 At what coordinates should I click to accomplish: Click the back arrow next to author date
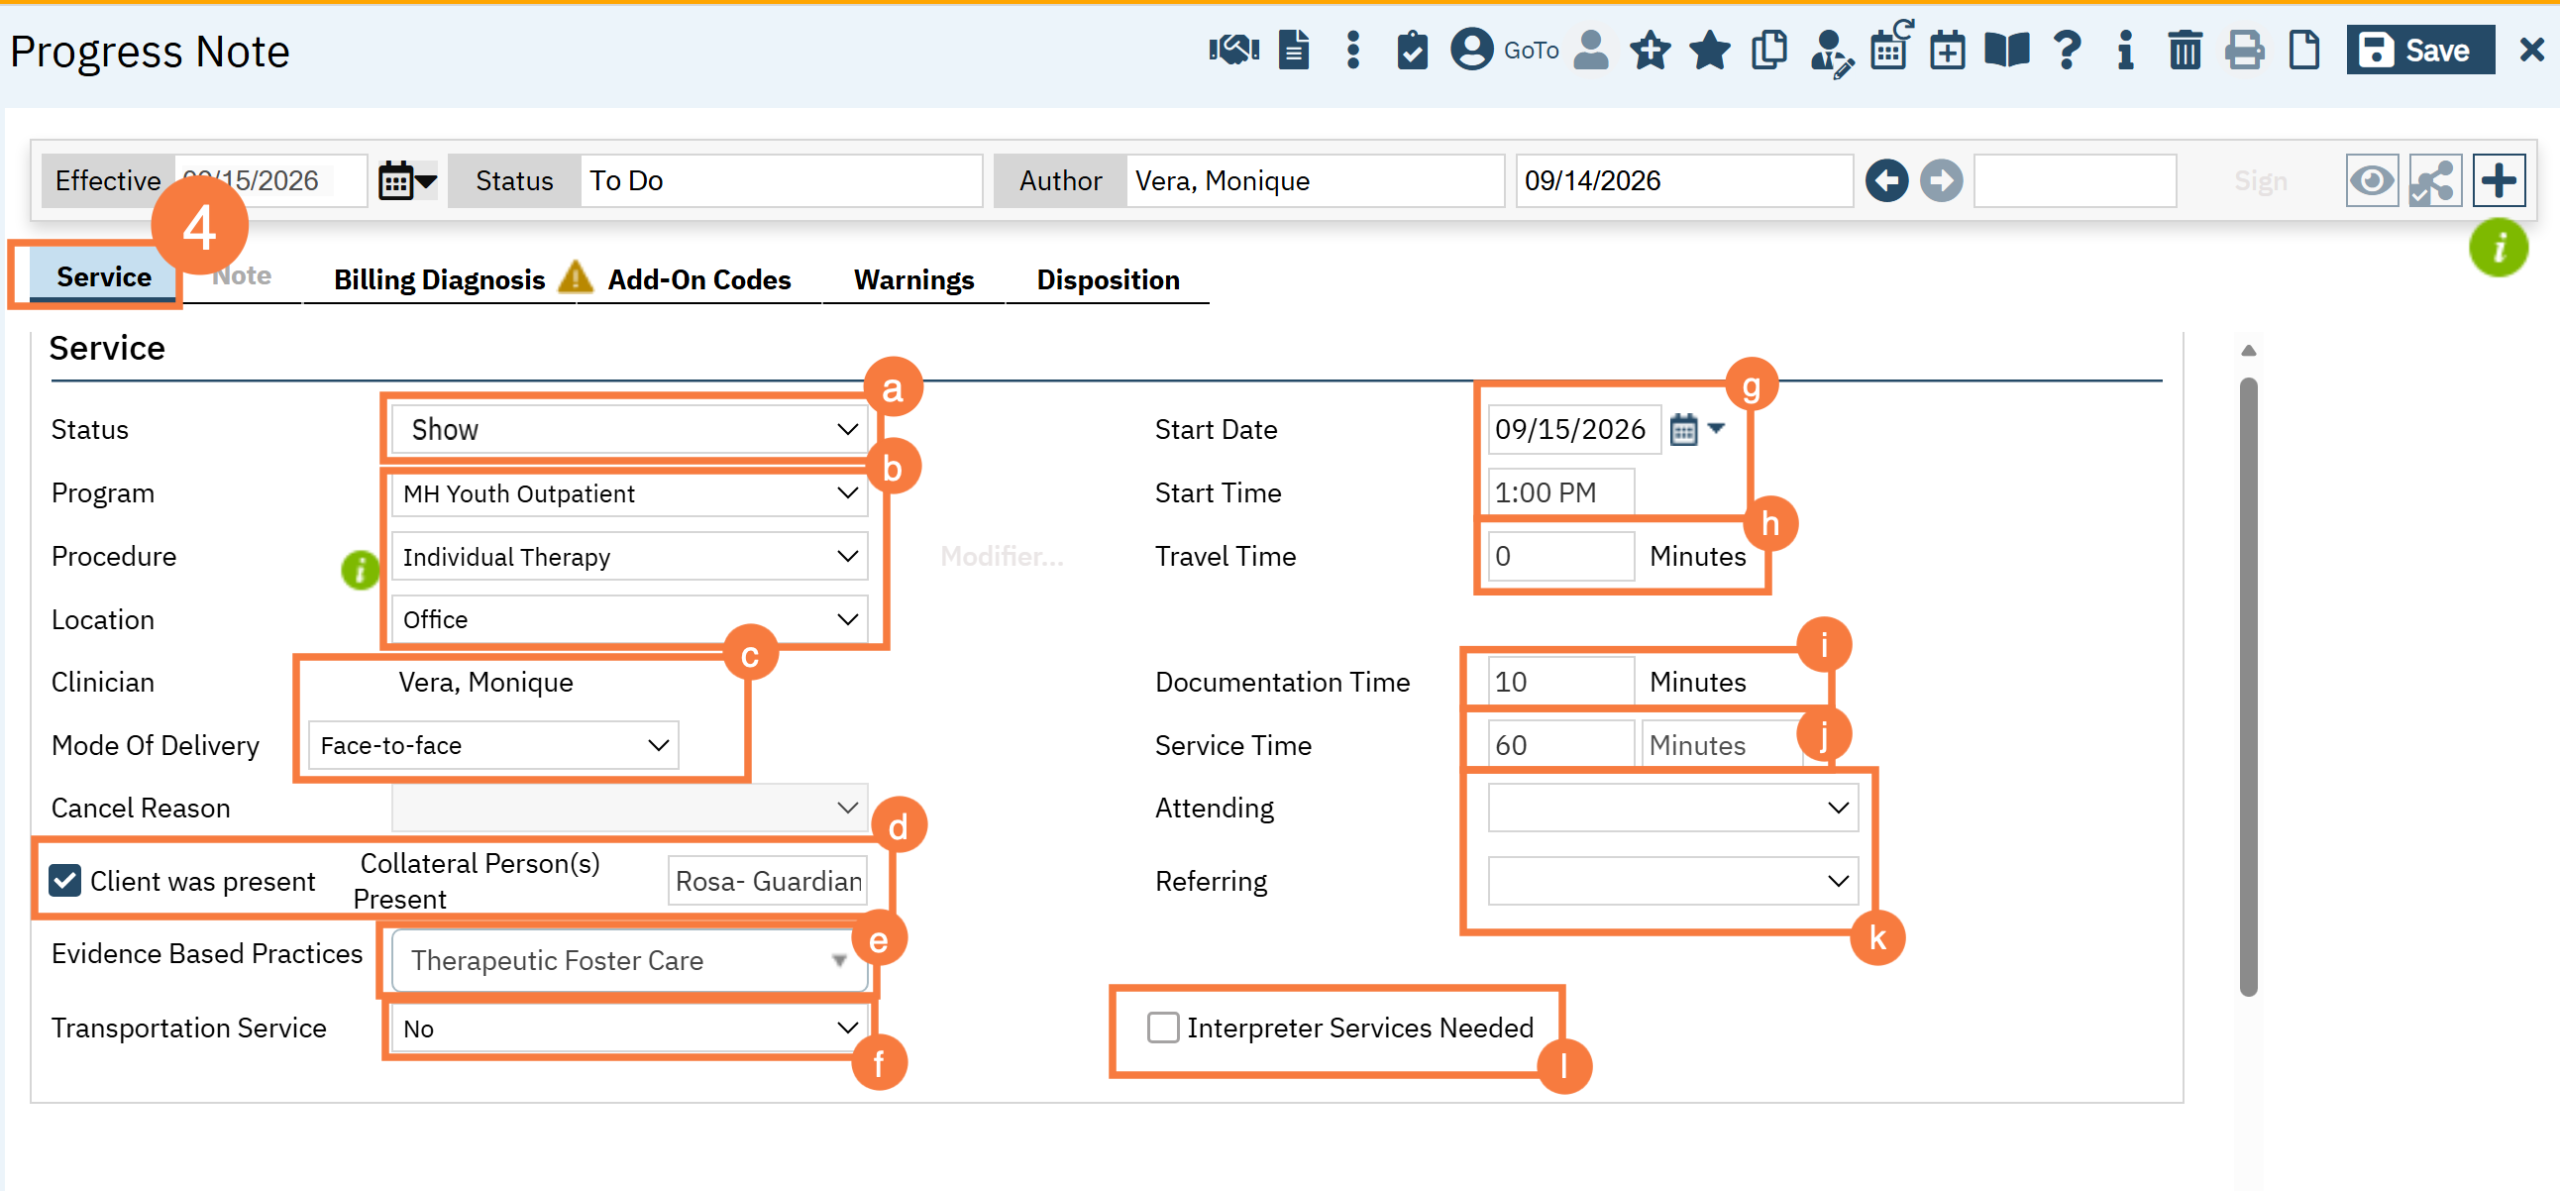pos(1886,181)
